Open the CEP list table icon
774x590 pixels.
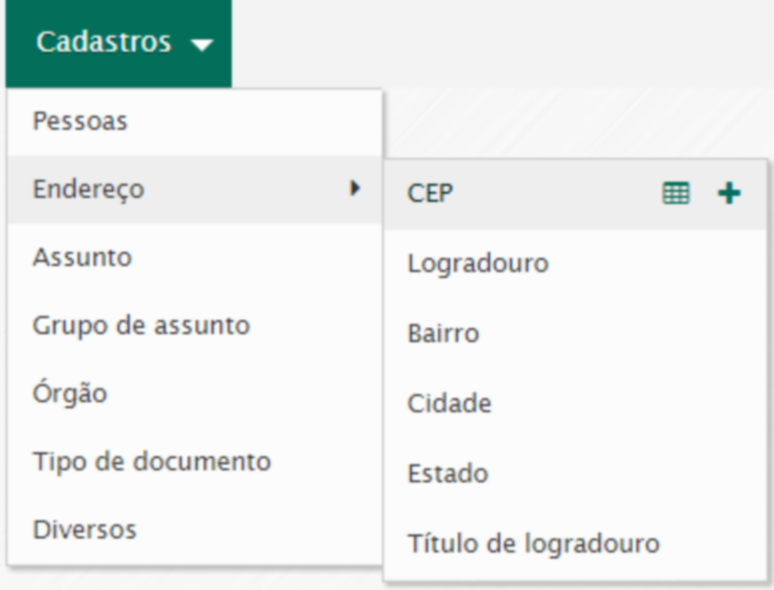coord(677,194)
